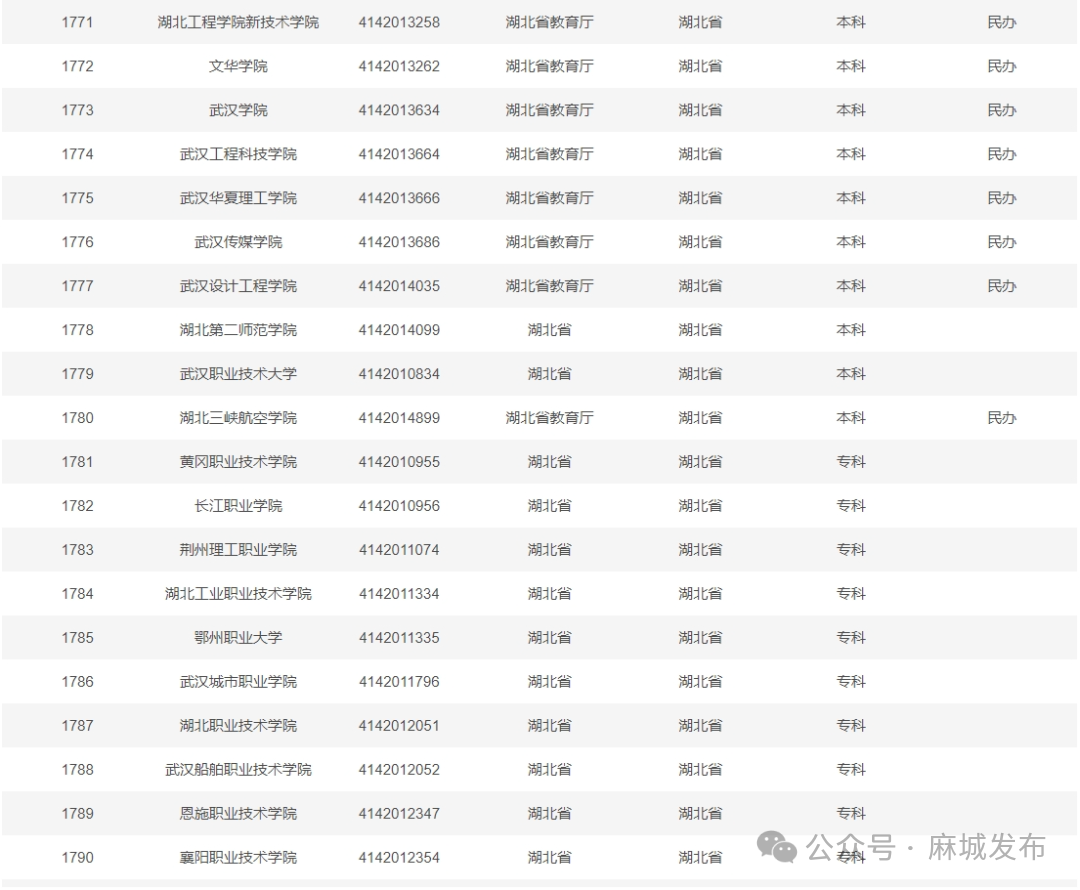This screenshot has width=1080, height=890.
Task: Click the 武汉工程科技学院 entry
Action: (238, 154)
